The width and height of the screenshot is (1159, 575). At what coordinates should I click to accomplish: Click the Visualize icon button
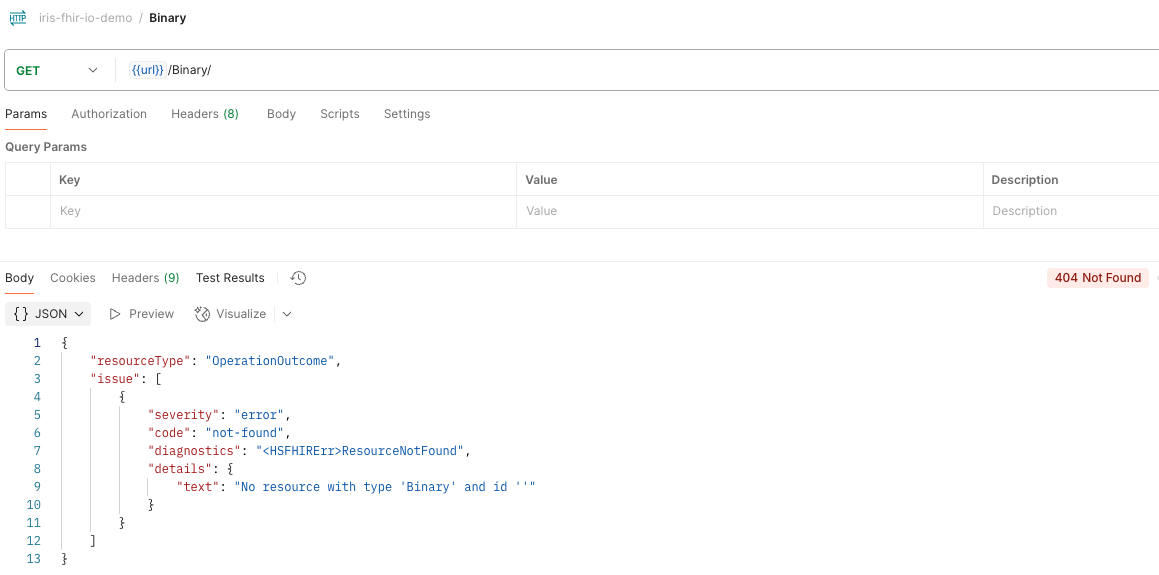coord(203,314)
